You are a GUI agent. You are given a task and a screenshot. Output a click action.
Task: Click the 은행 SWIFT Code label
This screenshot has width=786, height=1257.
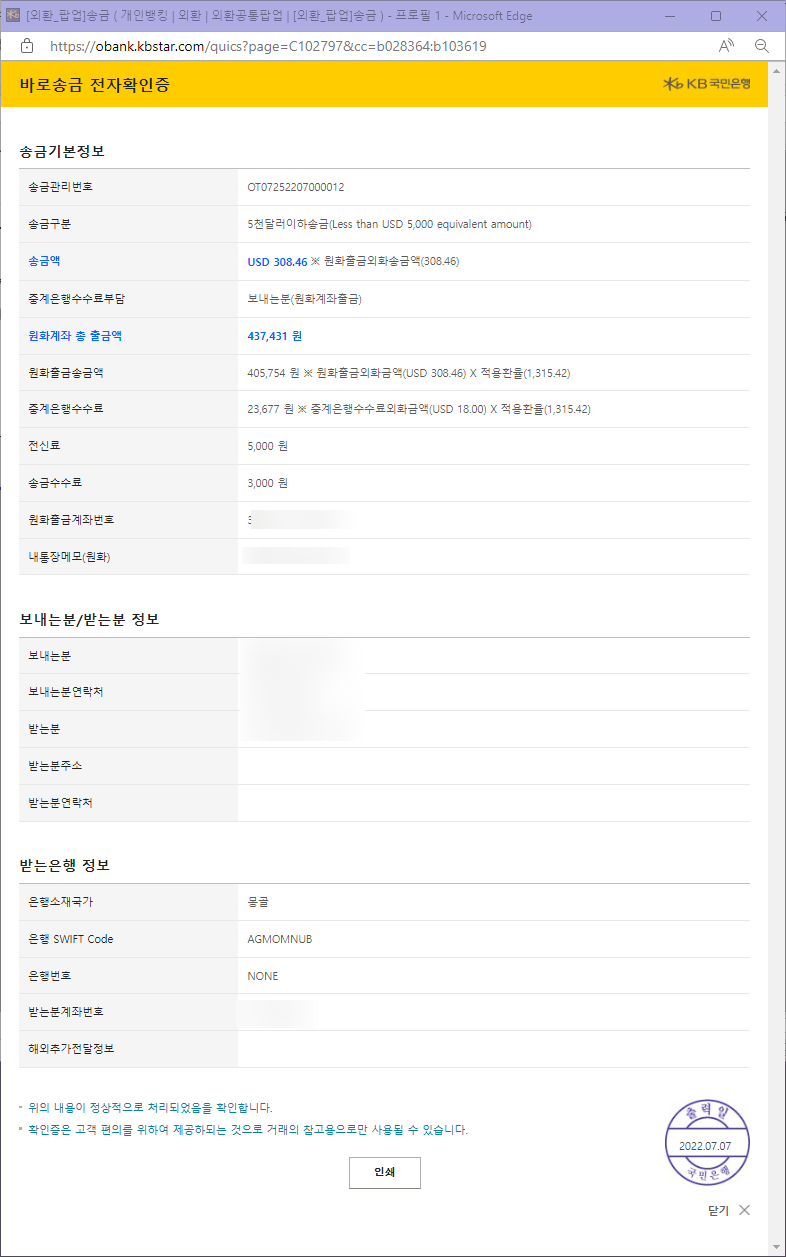point(71,939)
